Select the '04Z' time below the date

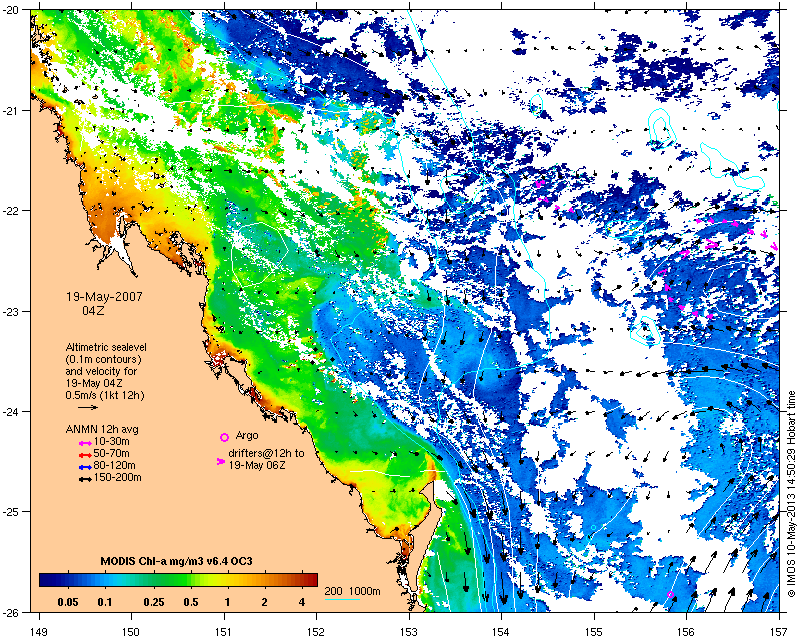point(93,310)
